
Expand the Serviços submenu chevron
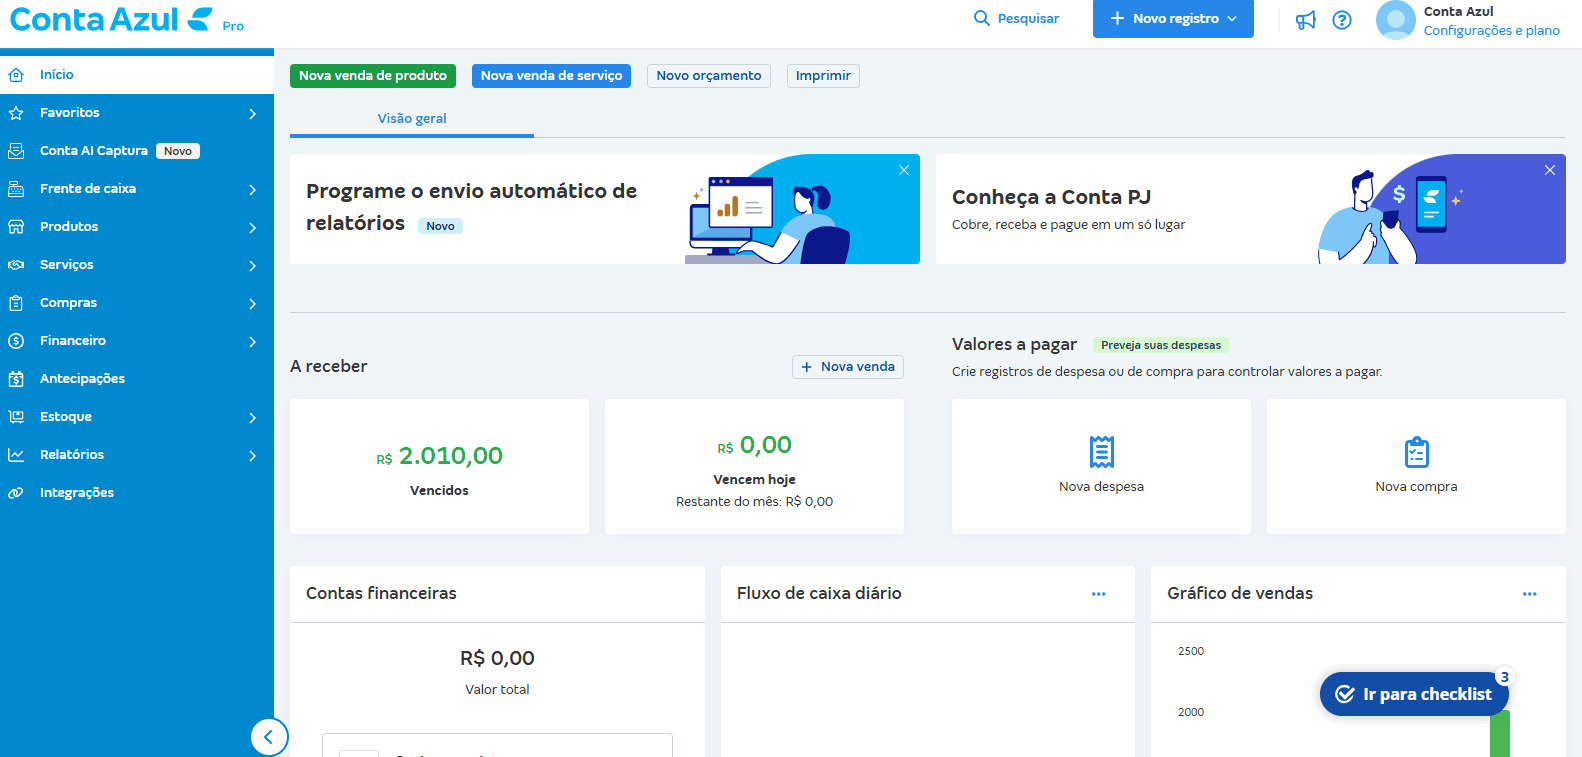point(253,266)
